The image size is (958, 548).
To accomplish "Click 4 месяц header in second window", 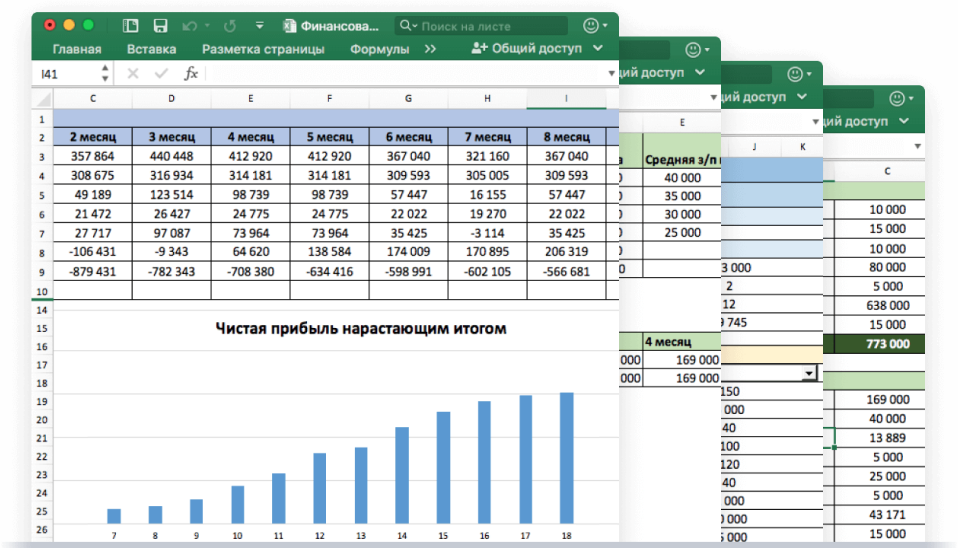I will (x=682, y=342).
